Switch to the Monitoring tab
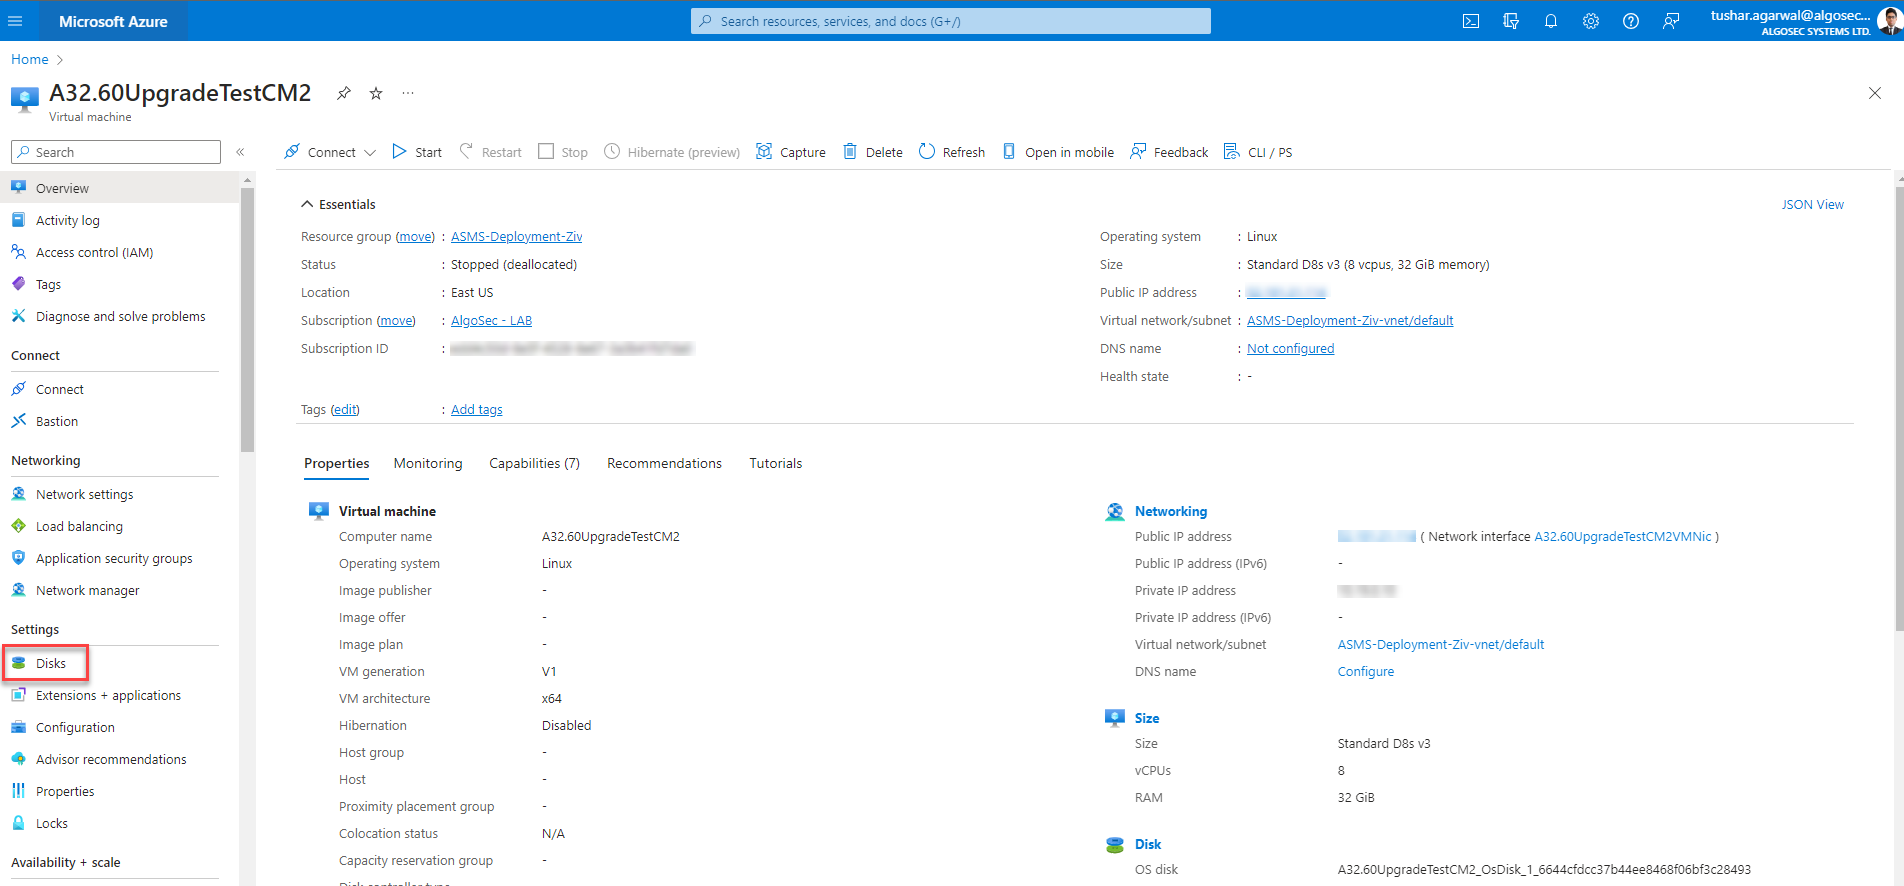Image resolution: width=1904 pixels, height=886 pixels. coord(428,463)
